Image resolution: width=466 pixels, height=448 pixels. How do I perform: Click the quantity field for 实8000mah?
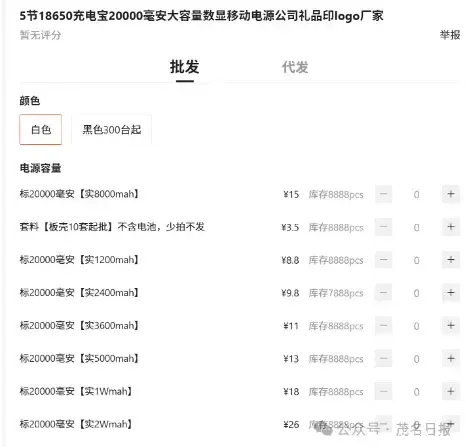(417, 194)
